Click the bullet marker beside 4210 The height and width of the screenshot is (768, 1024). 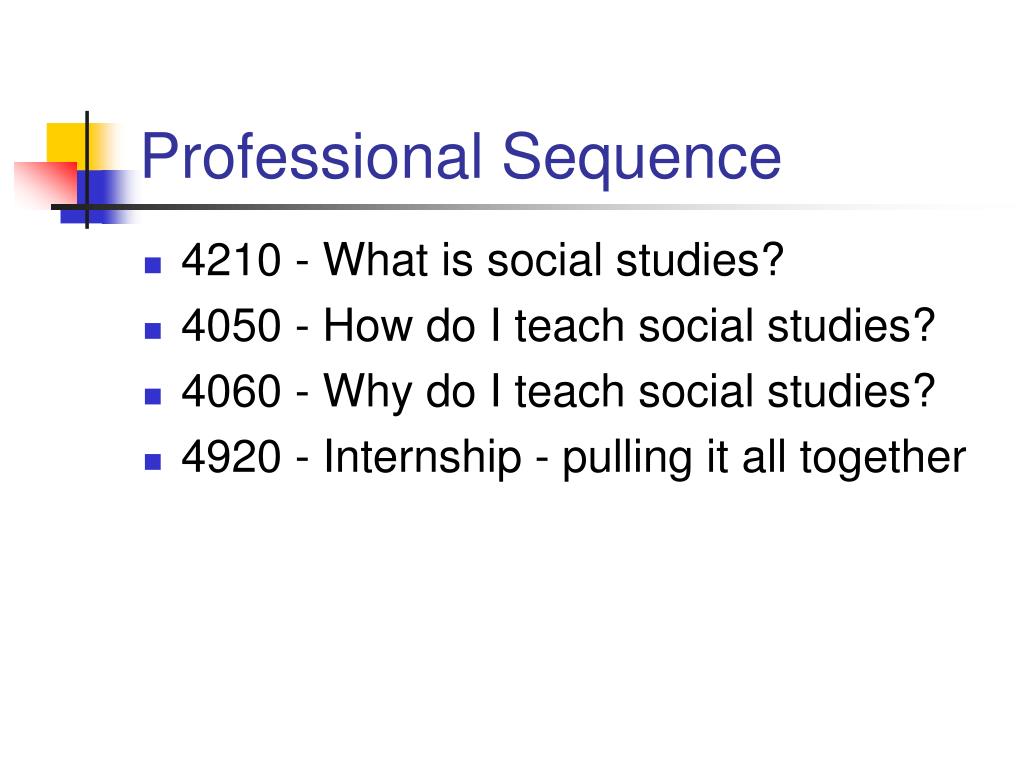coord(153,264)
